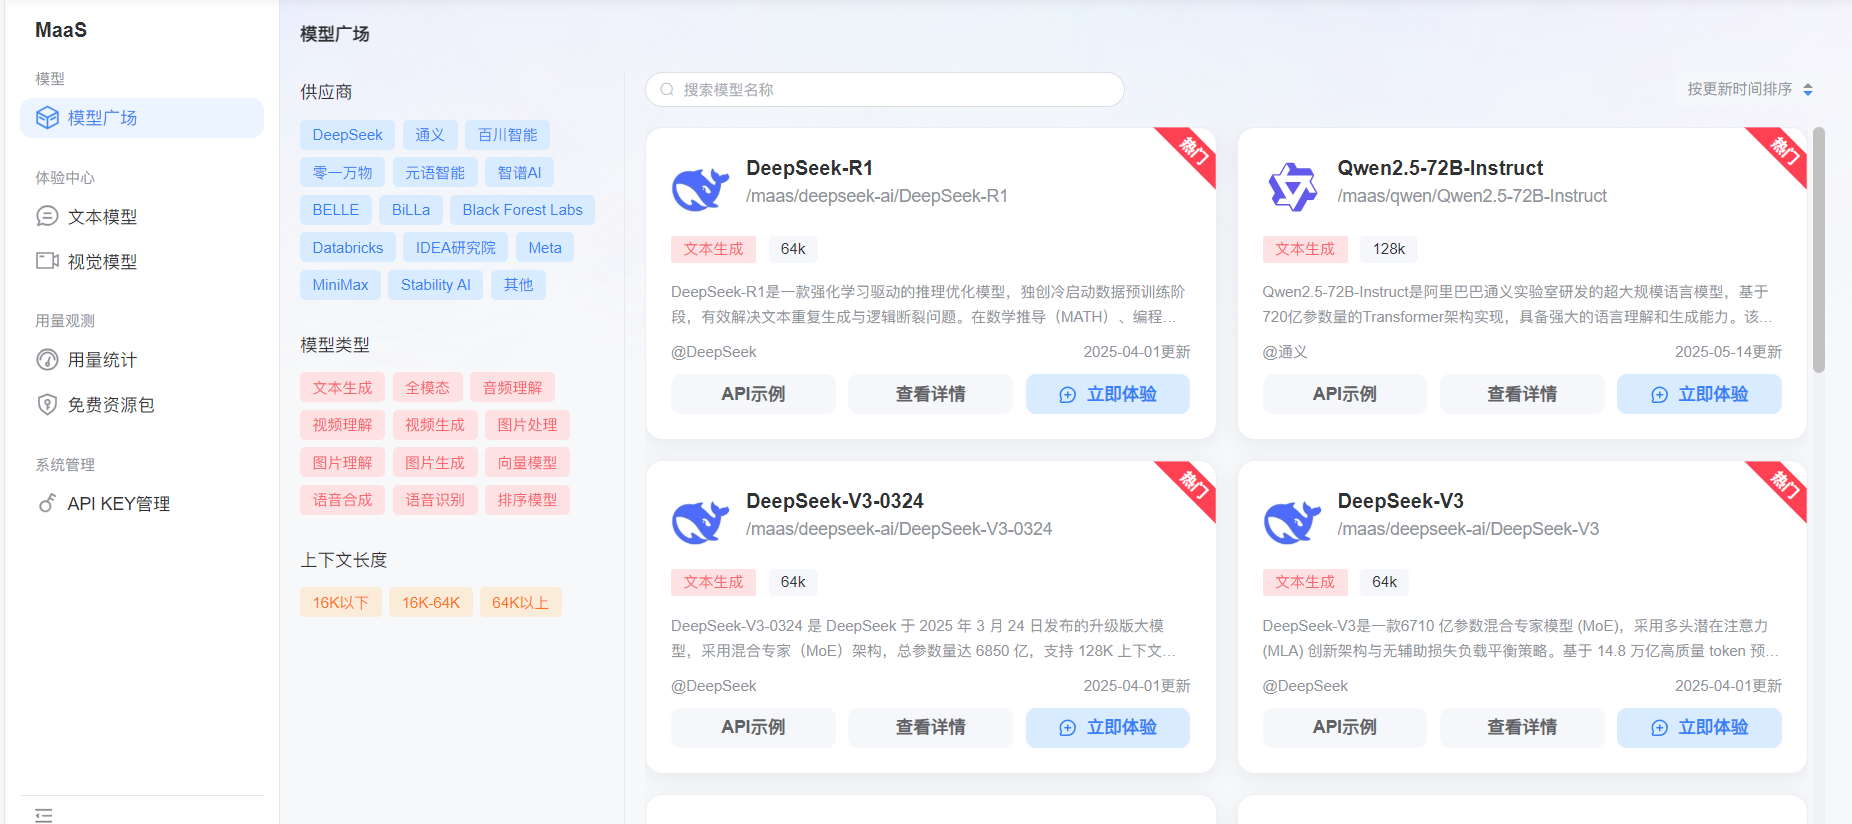Select the Stability AI provider tag

[x=436, y=285]
